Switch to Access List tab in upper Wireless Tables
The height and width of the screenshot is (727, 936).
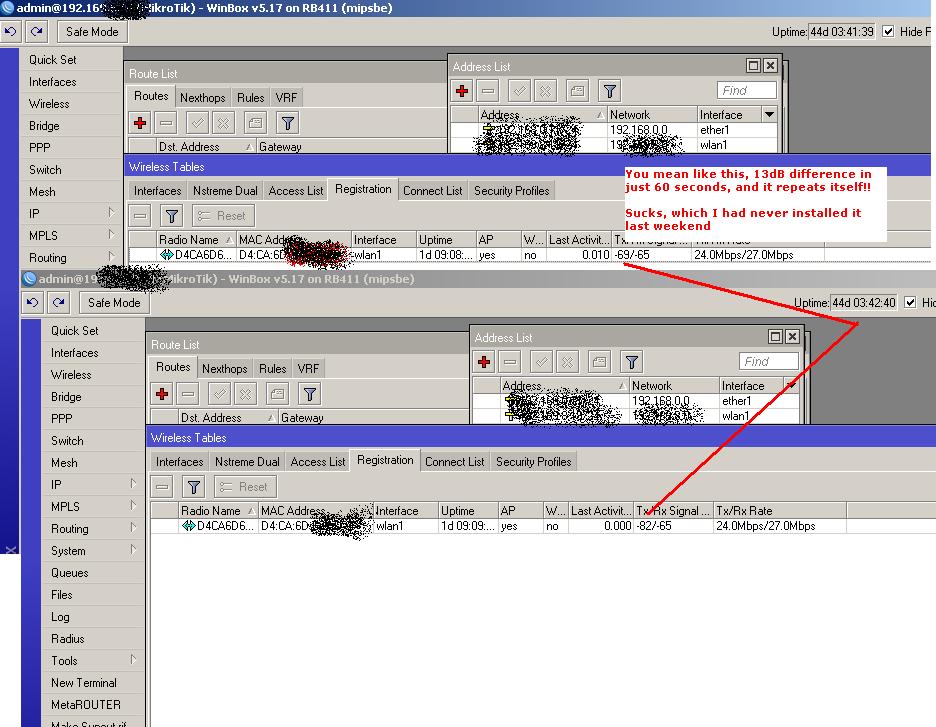(x=295, y=190)
